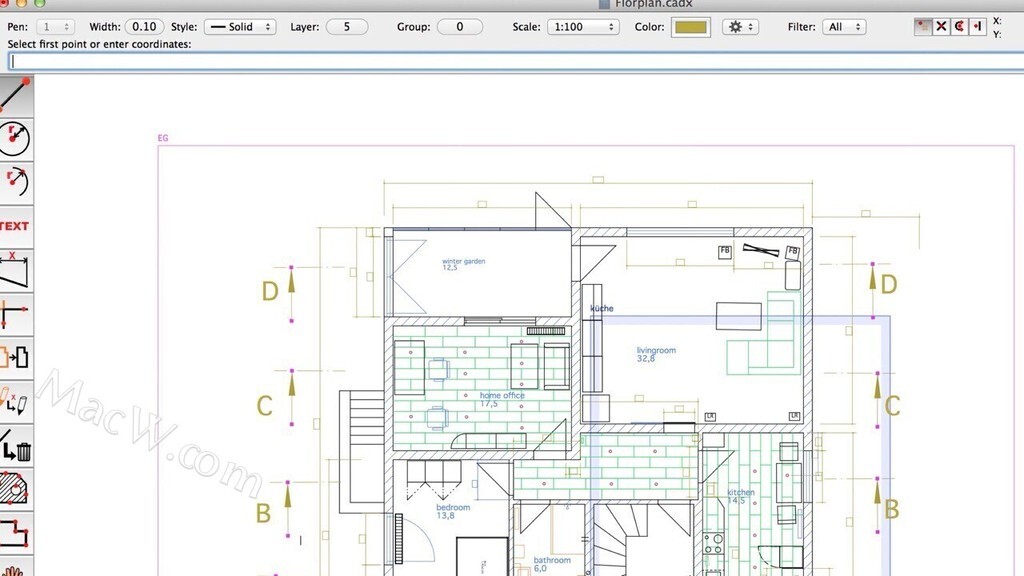Toggle the snap to endpoint button
This screenshot has width=1024, height=576.
(977, 27)
